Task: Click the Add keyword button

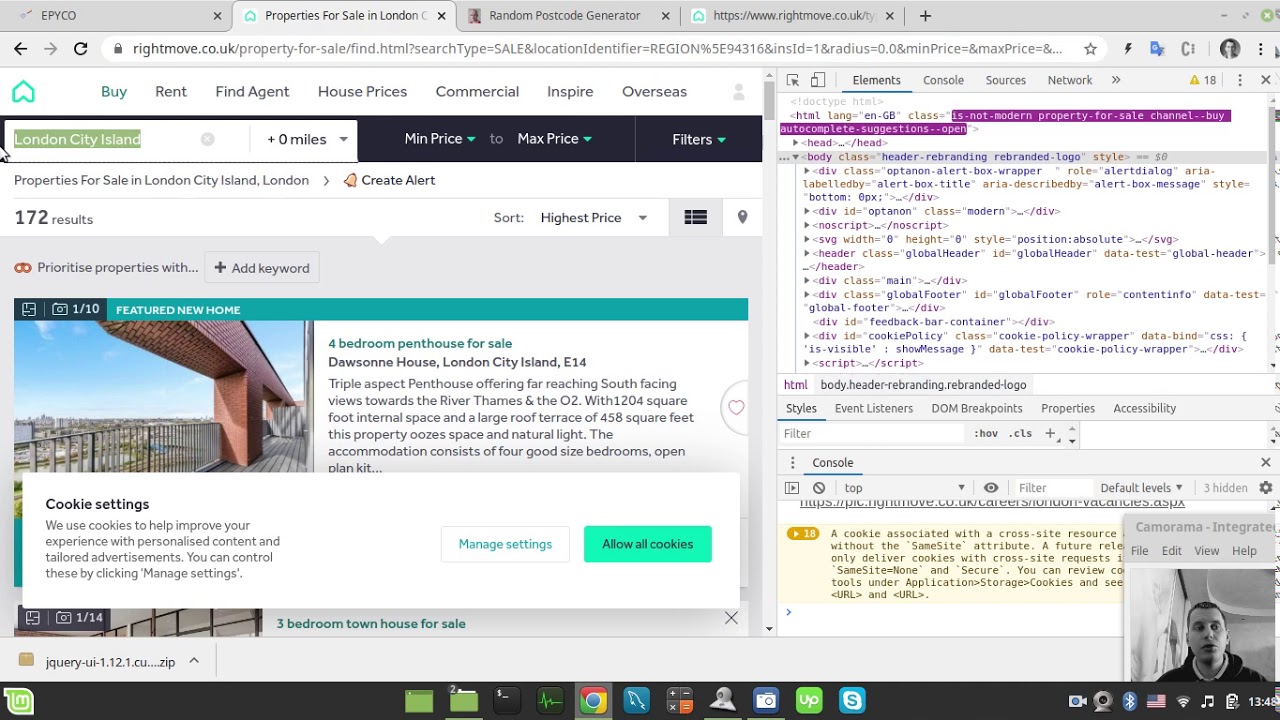Action: pos(262,268)
